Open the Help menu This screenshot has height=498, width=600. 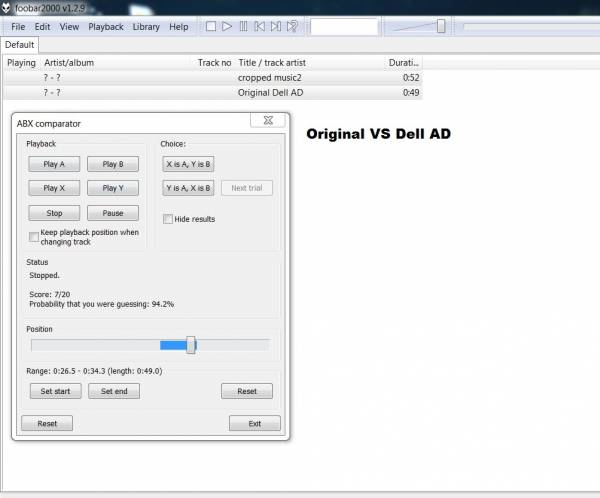179,27
